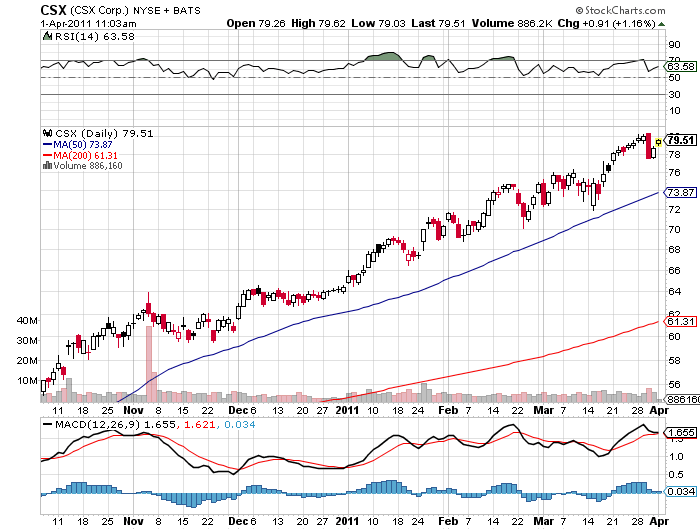Click the 'Volume 886,160' legend text
The height and width of the screenshot is (530, 700).
(x=88, y=166)
